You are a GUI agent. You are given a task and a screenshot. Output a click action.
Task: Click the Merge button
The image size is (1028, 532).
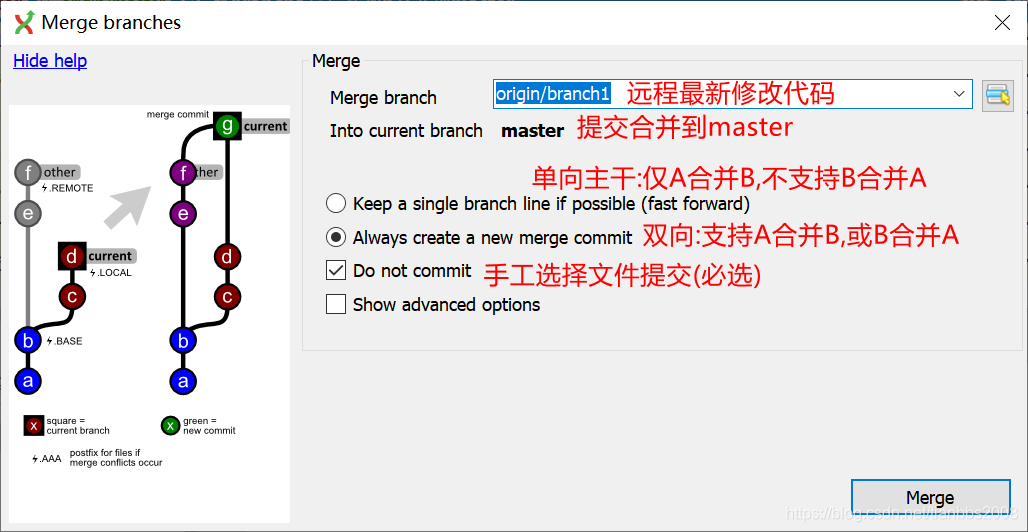(930, 498)
